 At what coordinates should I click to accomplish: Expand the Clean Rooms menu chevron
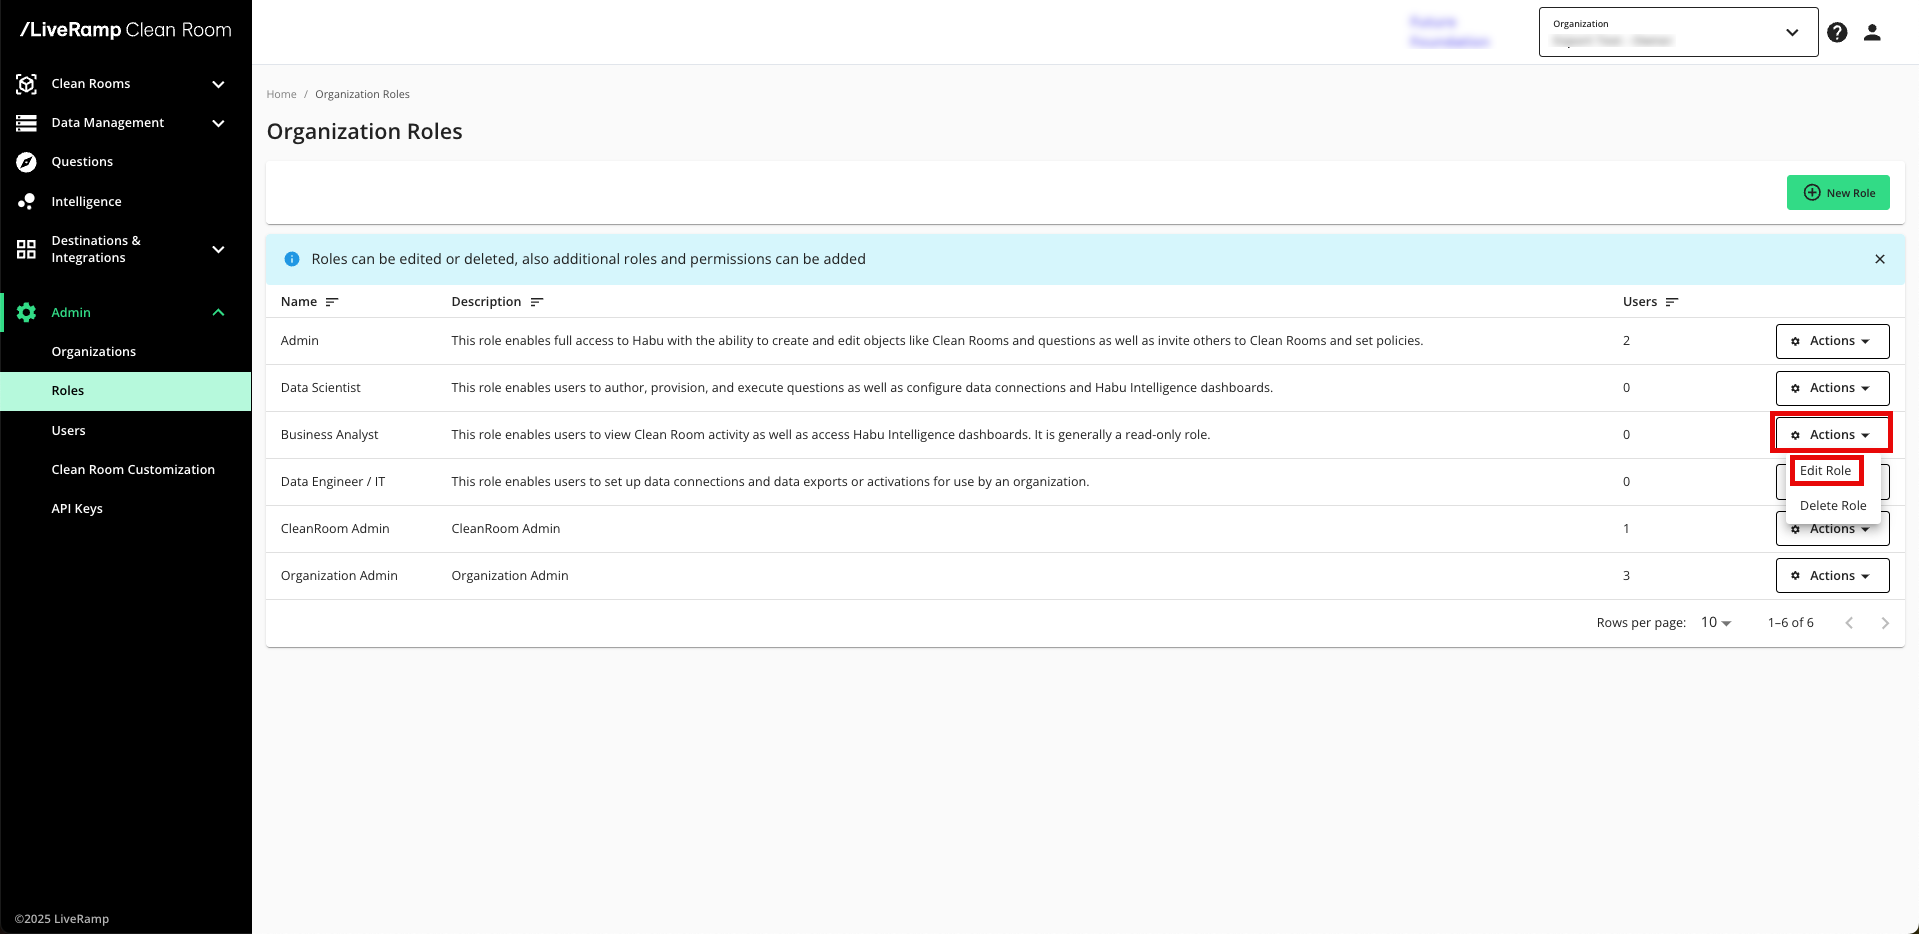pyautogui.click(x=218, y=84)
